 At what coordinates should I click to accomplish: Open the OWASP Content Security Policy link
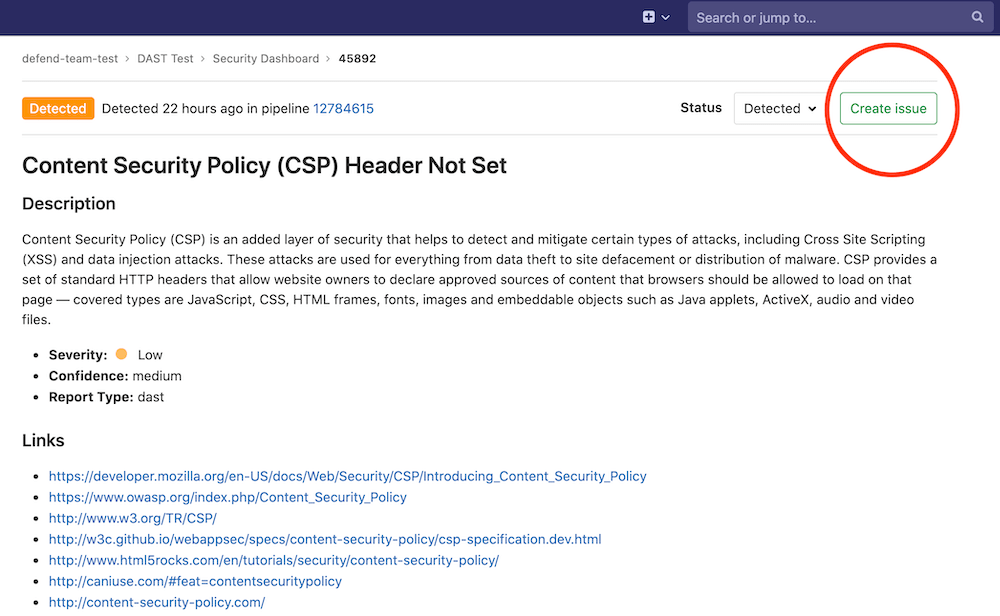click(x=227, y=497)
